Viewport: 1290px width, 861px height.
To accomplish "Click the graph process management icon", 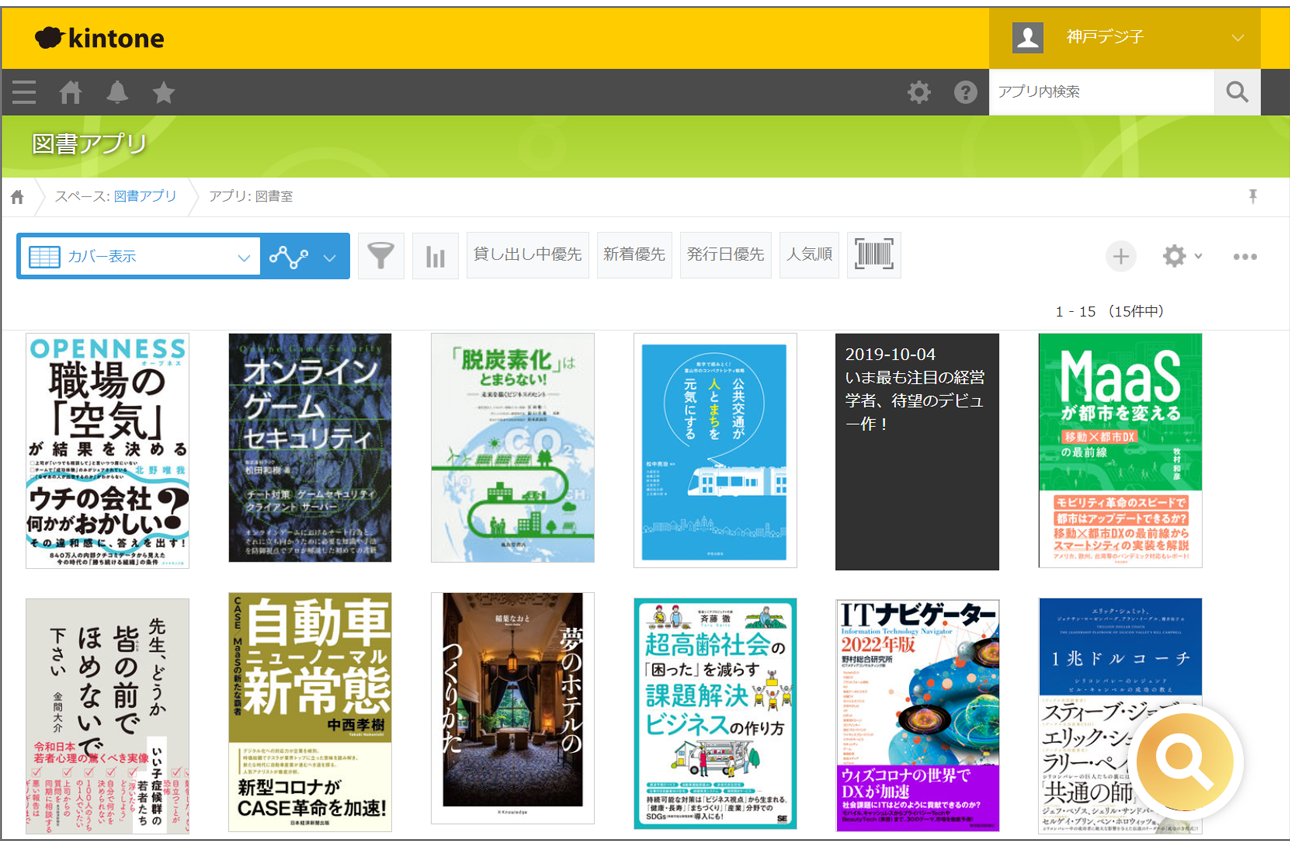I will pyautogui.click(x=288, y=257).
